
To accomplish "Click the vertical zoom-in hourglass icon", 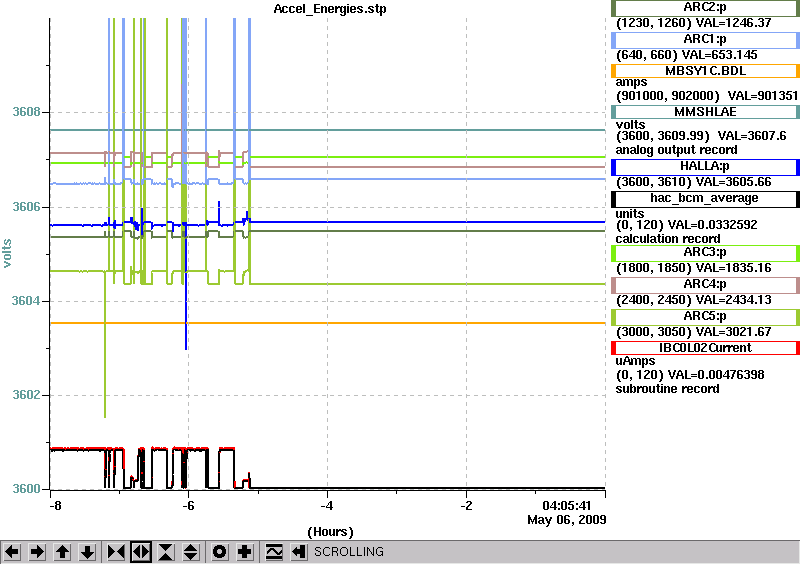I will coord(165,552).
